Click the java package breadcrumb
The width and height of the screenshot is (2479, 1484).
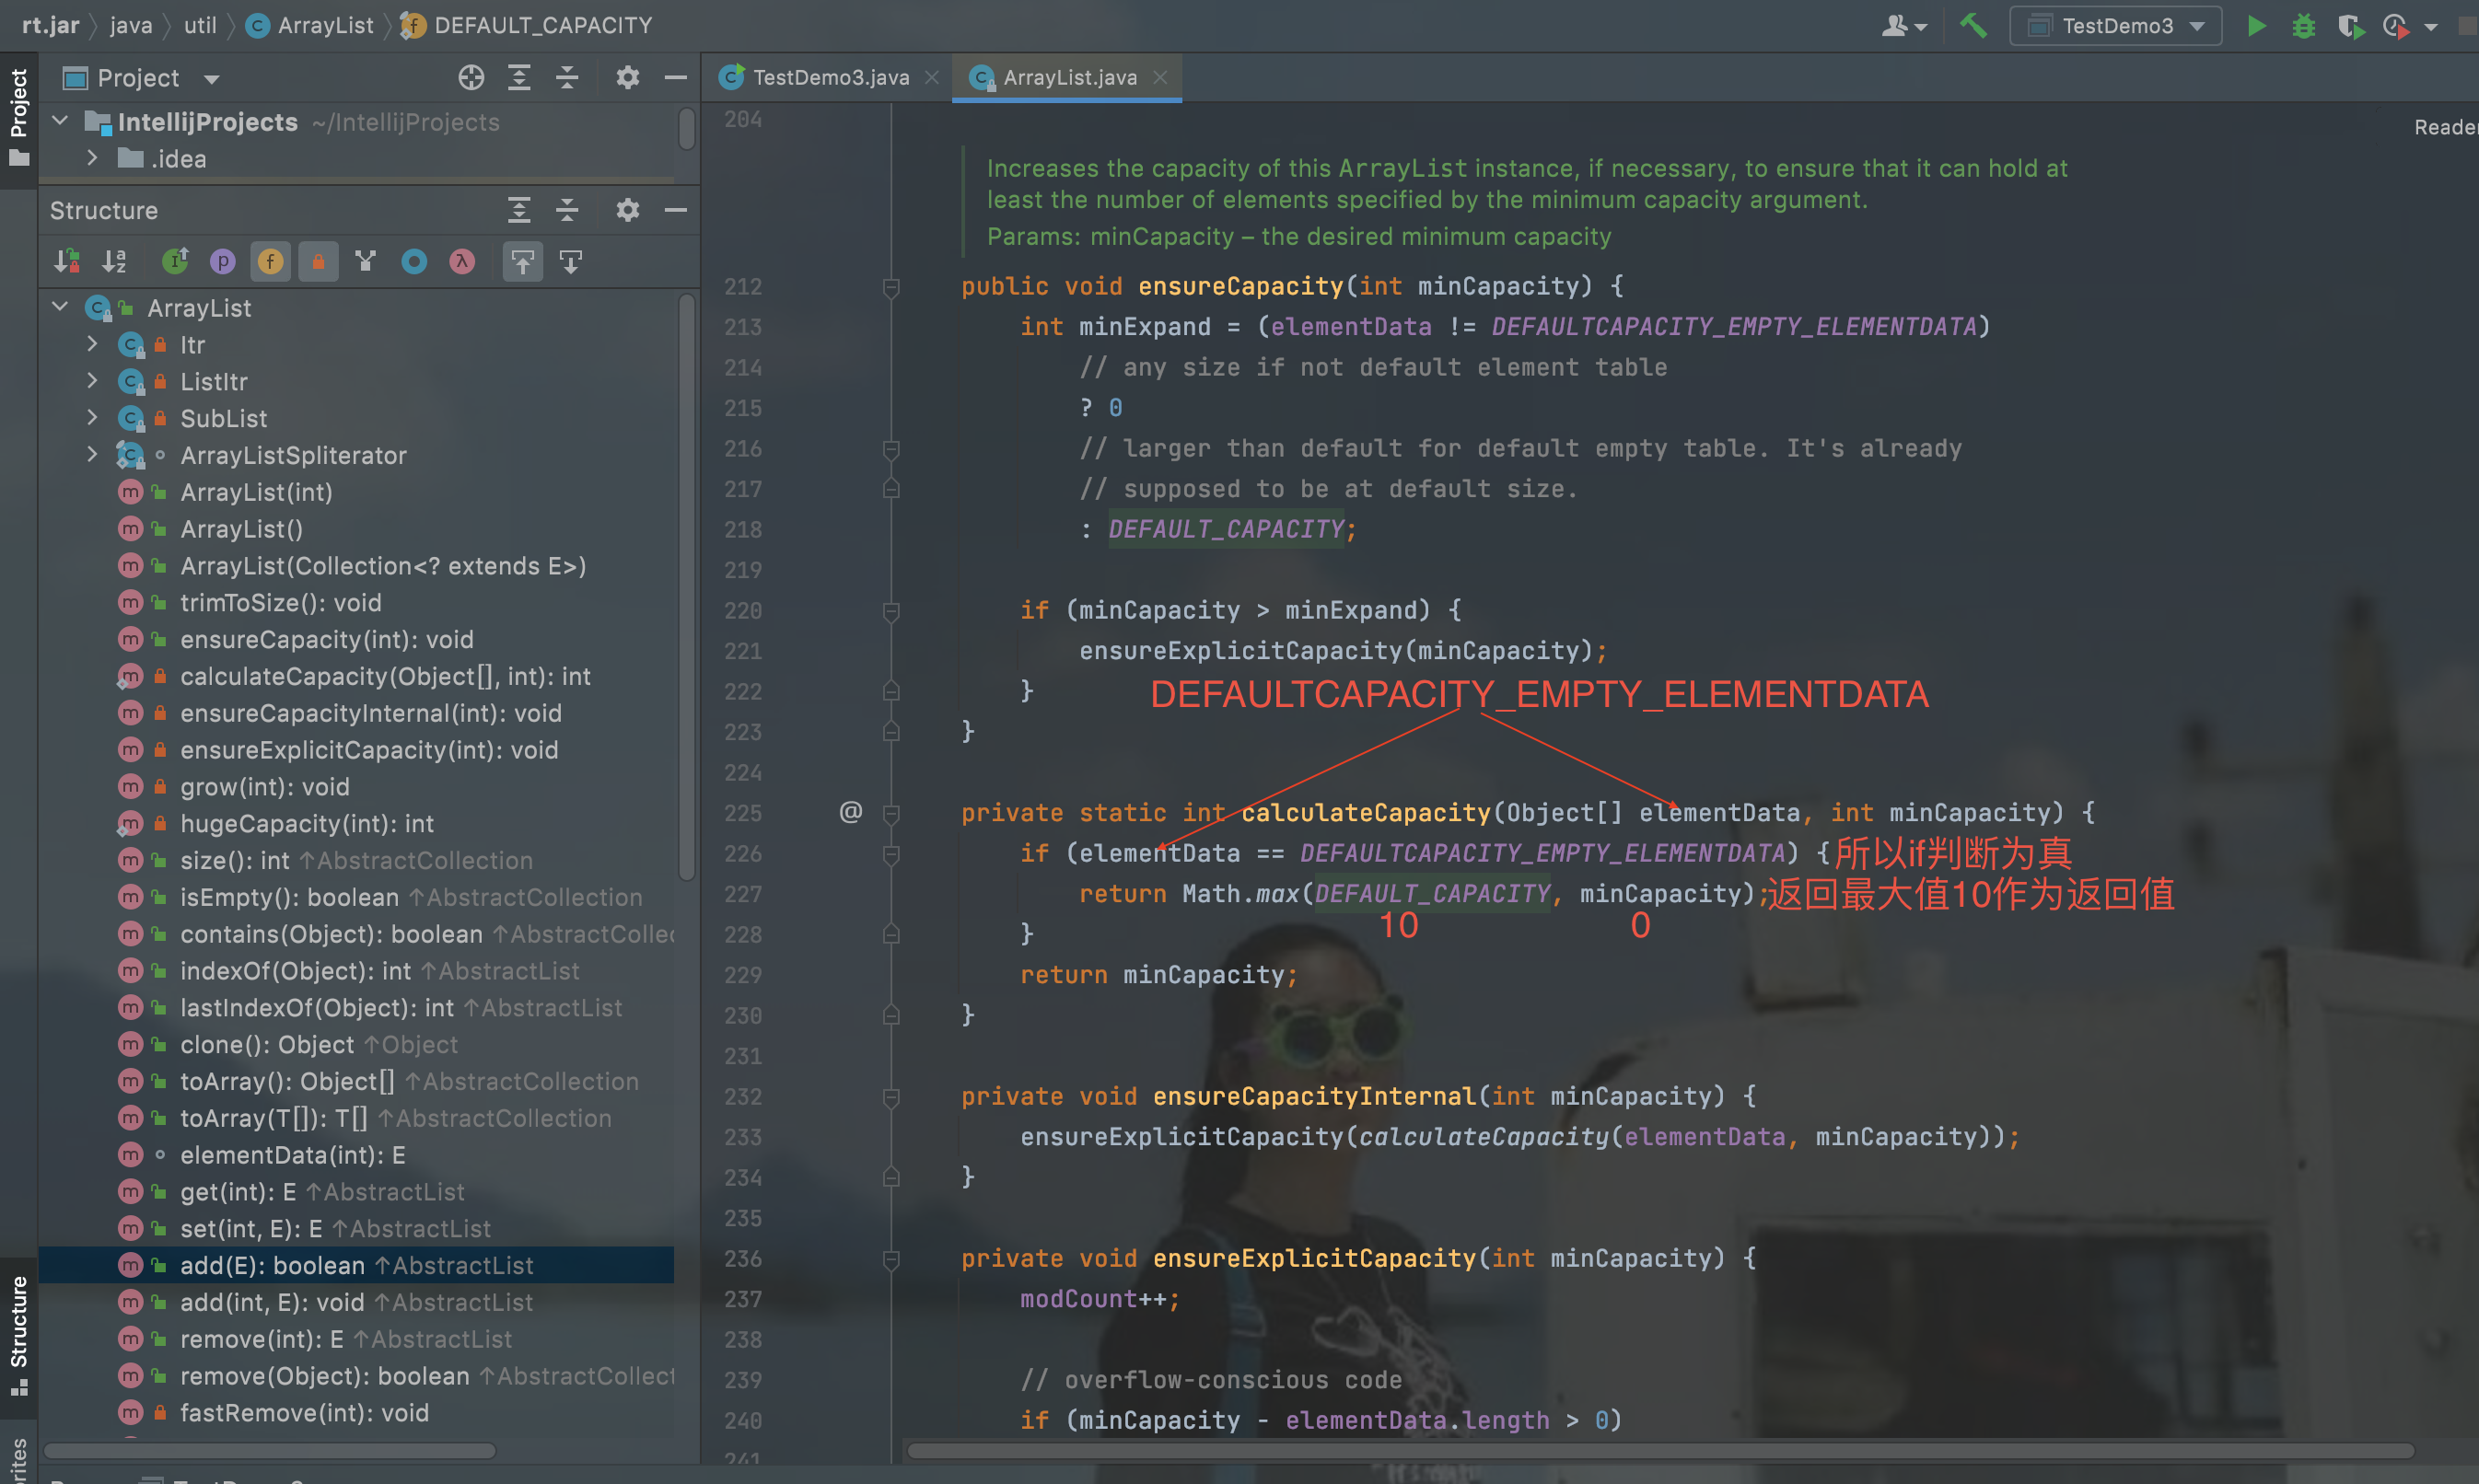131,25
